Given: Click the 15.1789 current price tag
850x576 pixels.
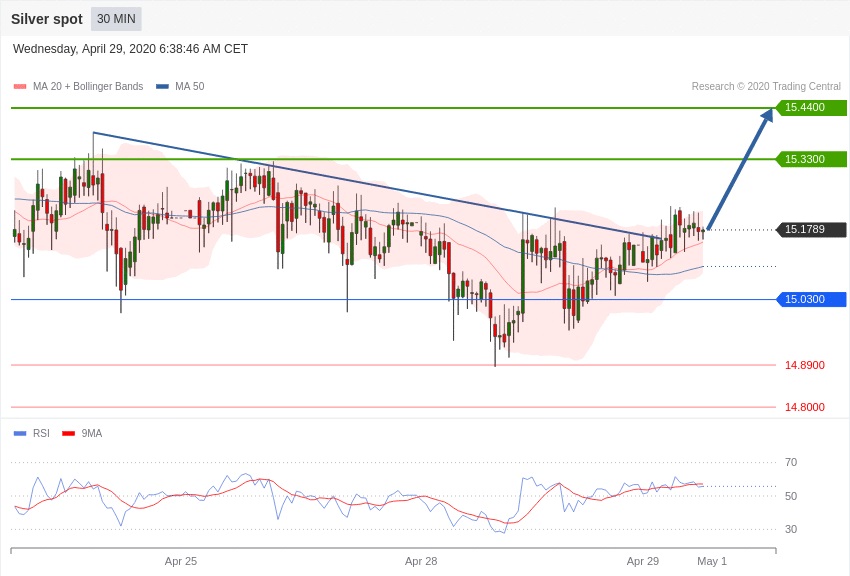Looking at the screenshot, I should pos(812,229).
